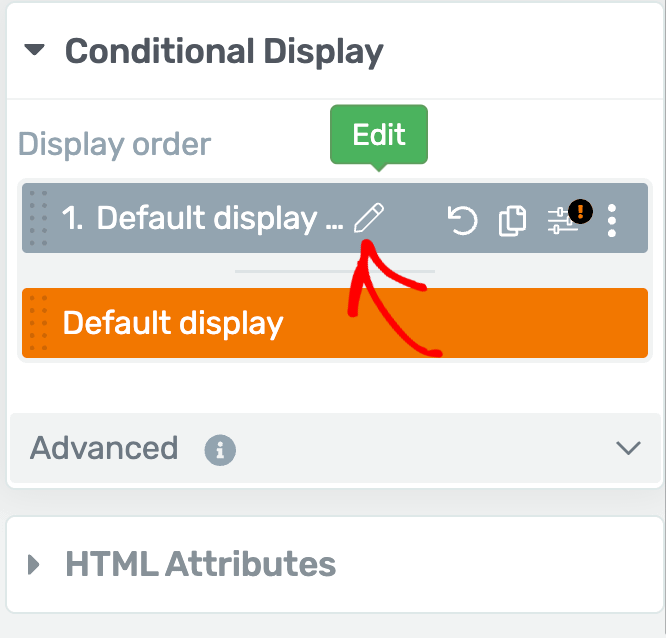Click the divider line between displays
This screenshot has width=666, height=638.
click(x=335, y=271)
